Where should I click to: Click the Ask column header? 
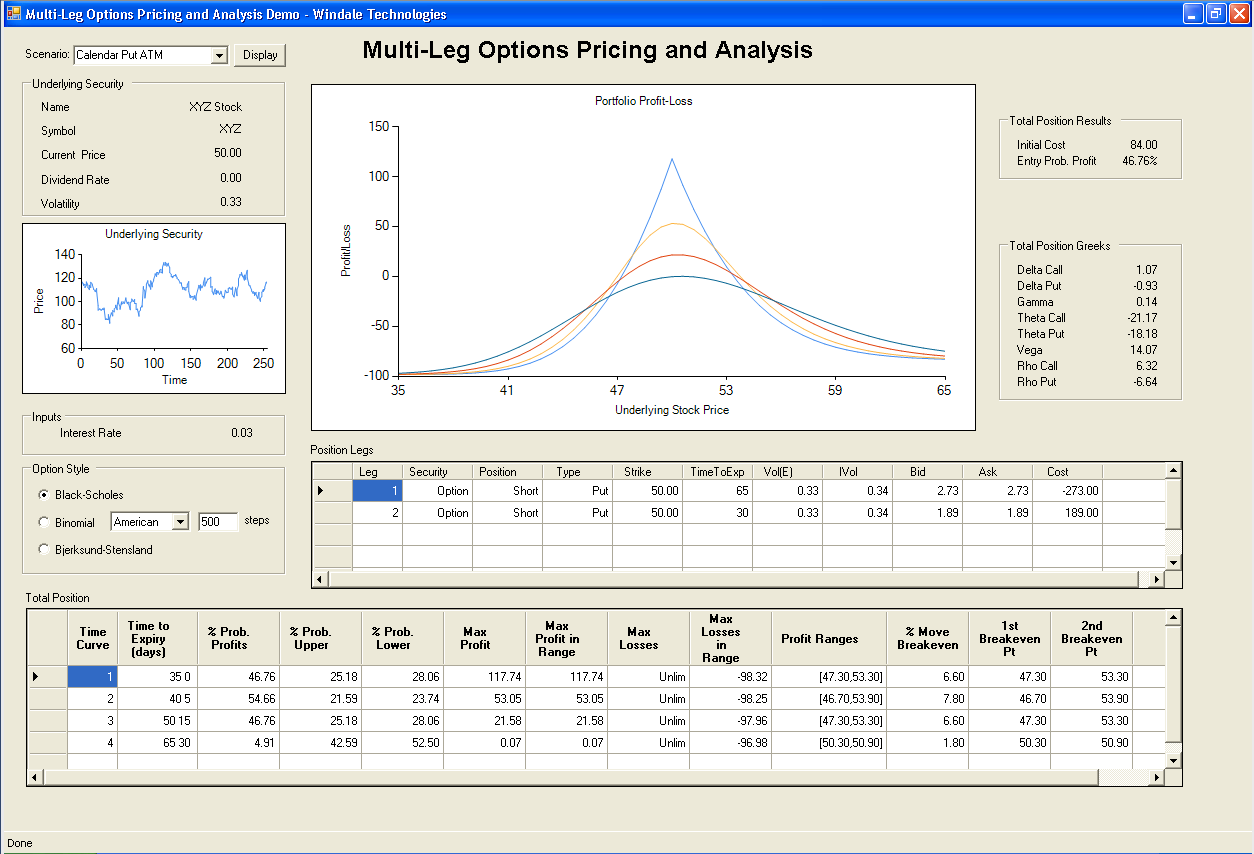click(x=997, y=471)
